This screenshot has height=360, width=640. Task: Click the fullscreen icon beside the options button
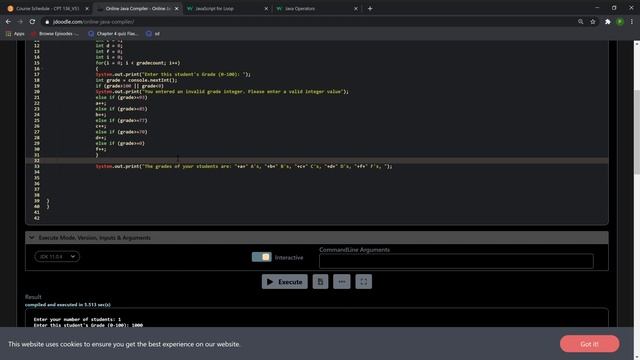coord(363,282)
